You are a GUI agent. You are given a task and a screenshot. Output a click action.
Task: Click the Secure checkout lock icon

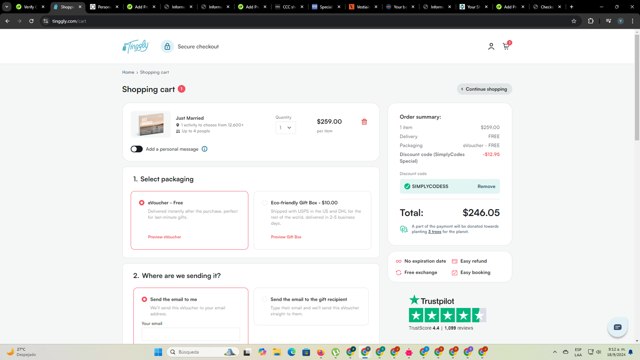167,47
